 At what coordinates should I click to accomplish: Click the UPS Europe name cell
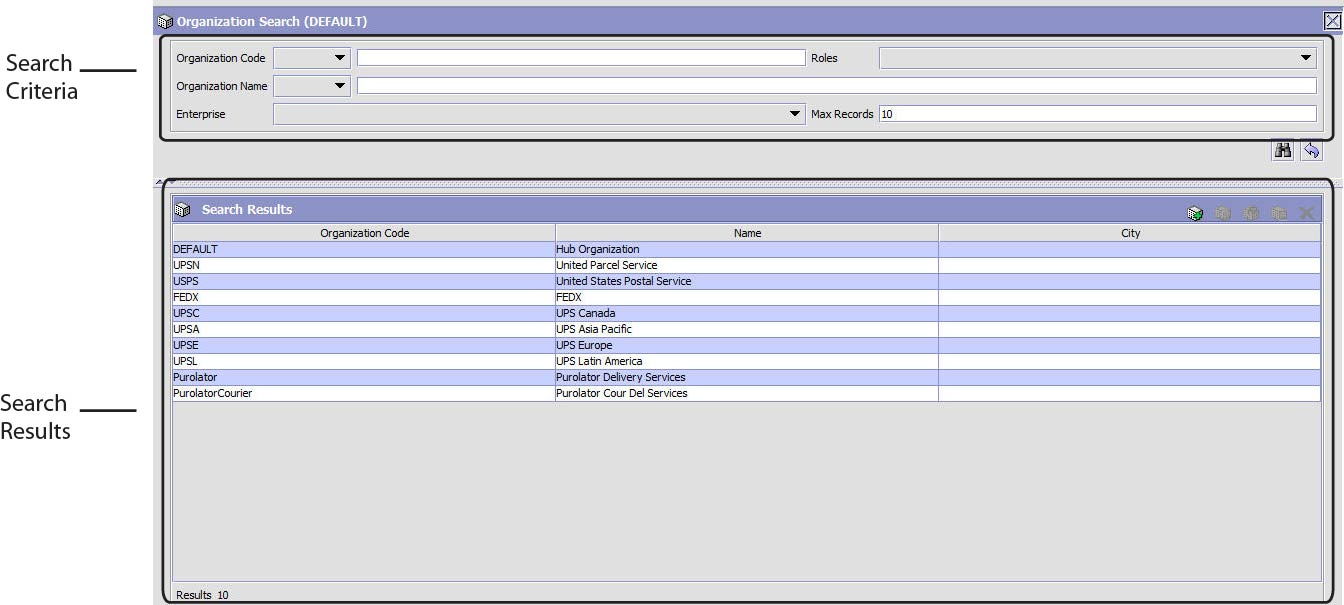[747, 345]
